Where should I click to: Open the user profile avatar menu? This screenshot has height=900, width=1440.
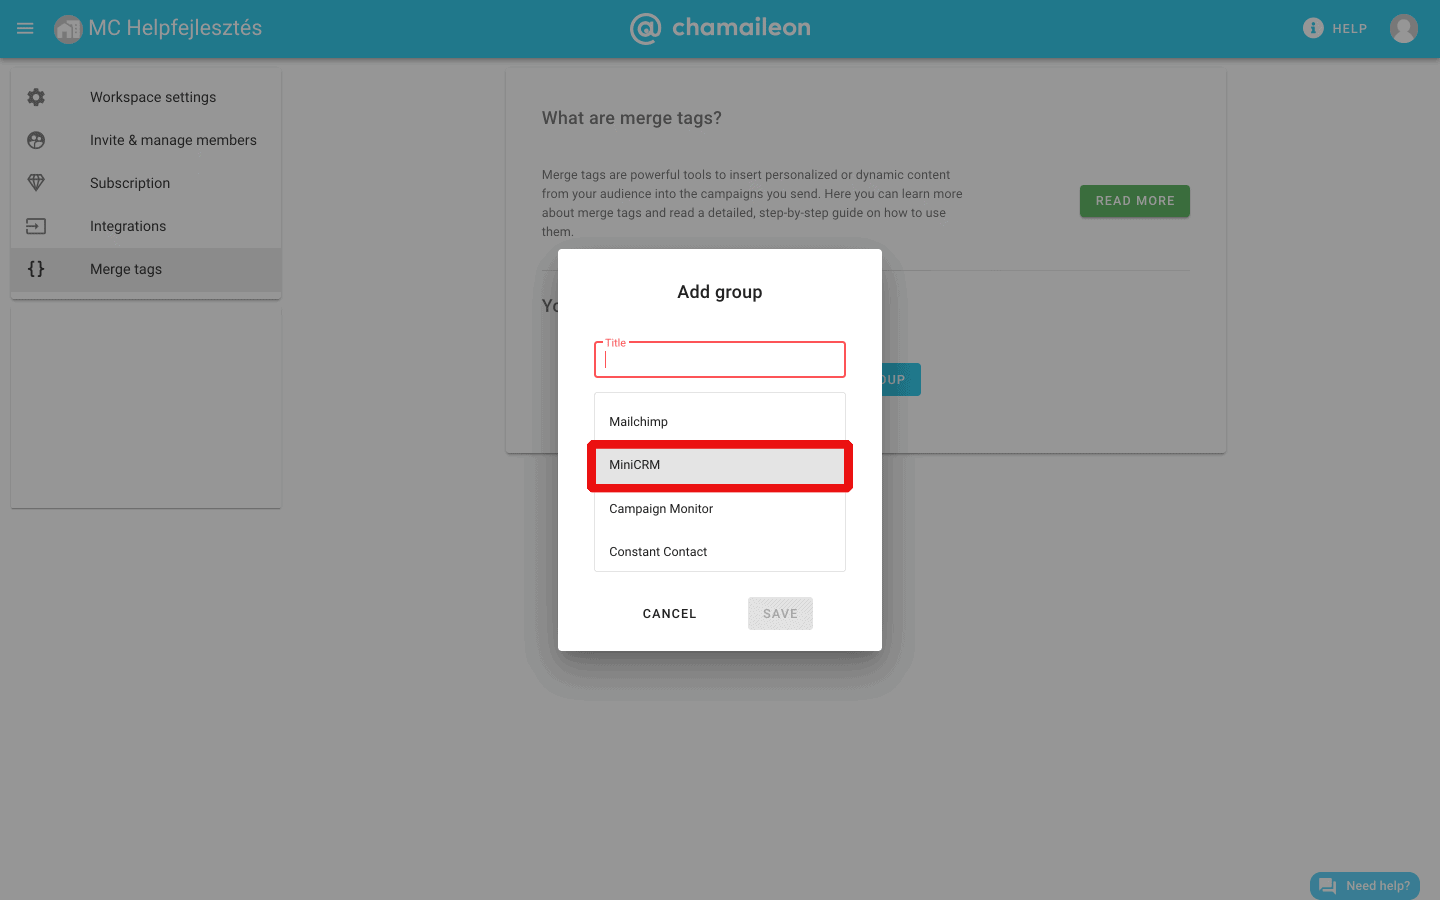[1404, 28]
